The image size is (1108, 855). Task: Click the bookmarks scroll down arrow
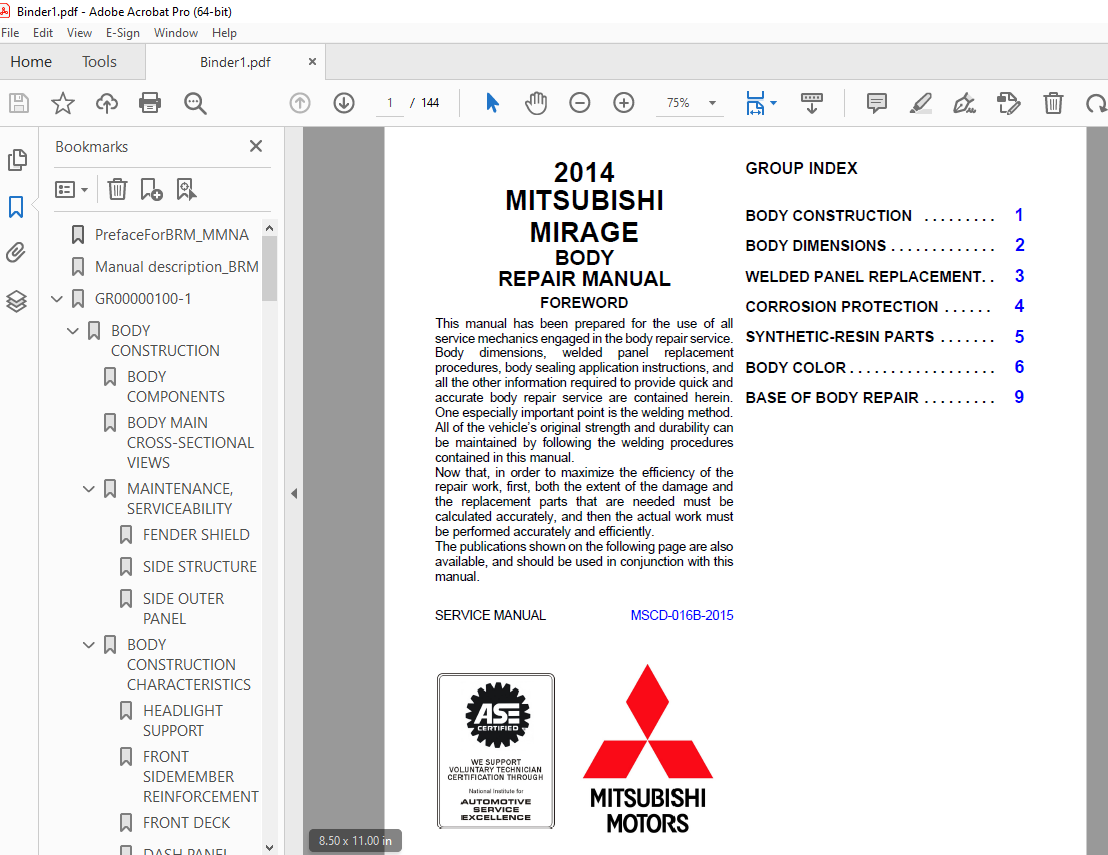269,847
